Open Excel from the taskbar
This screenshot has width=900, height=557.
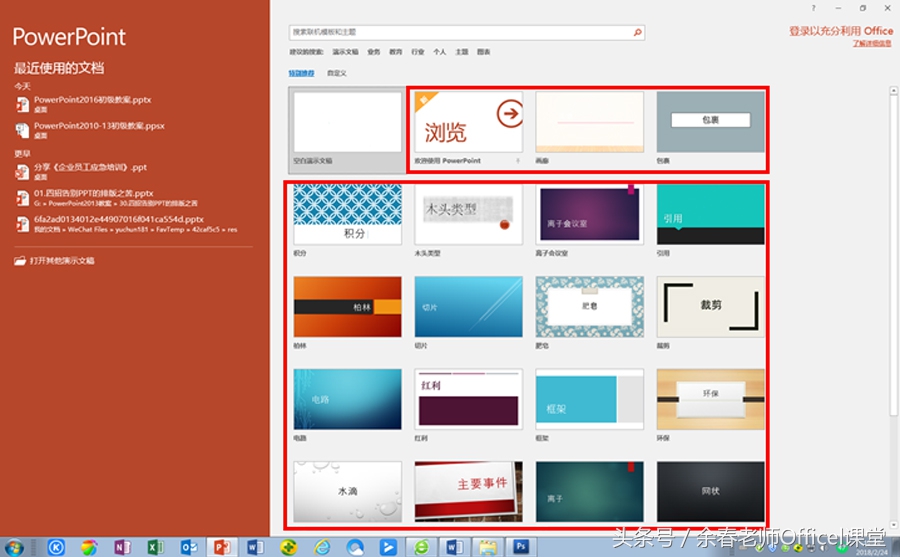click(x=156, y=547)
